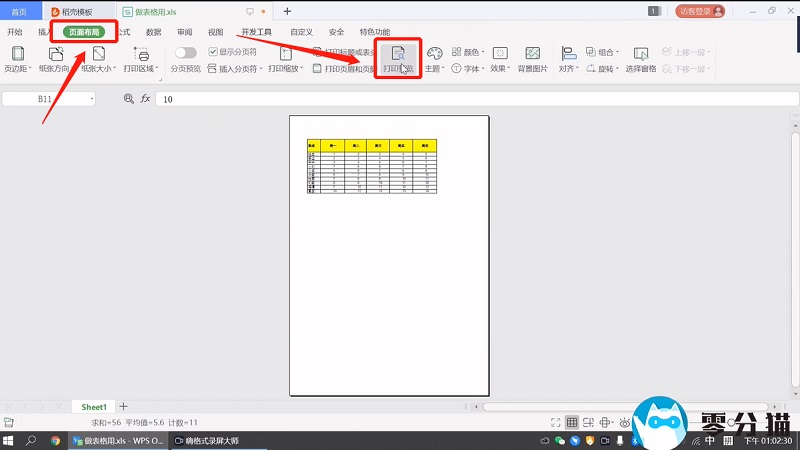This screenshot has width=800, height=450.
Task: Toggle the Page Break Preview switch
Action: (186, 52)
